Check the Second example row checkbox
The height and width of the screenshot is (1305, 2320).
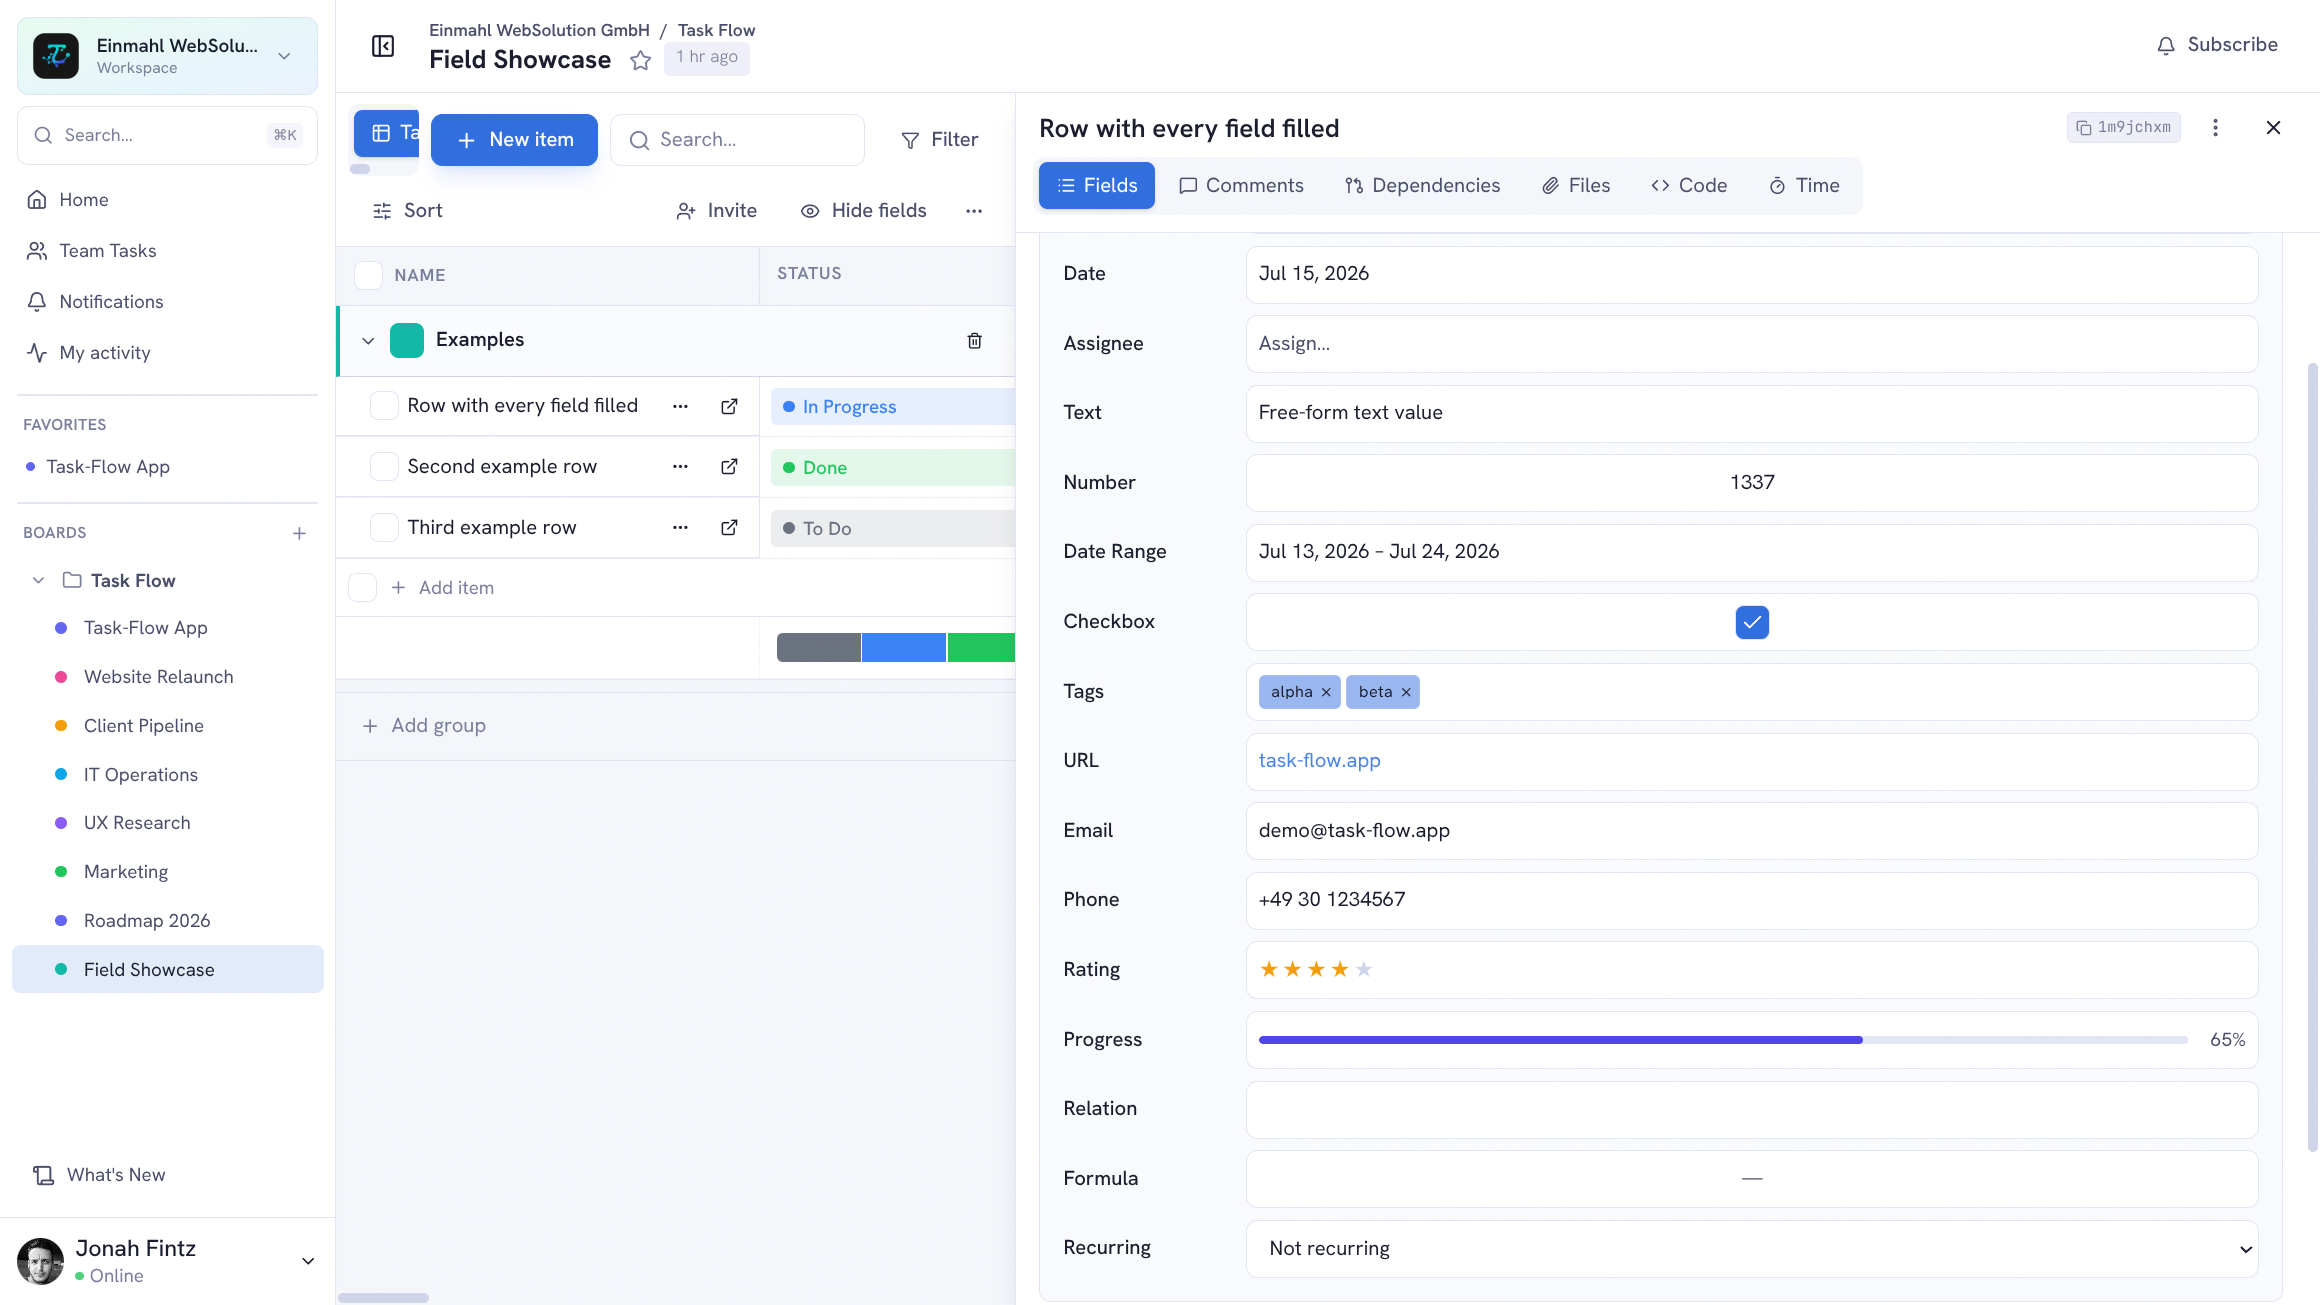(x=384, y=467)
